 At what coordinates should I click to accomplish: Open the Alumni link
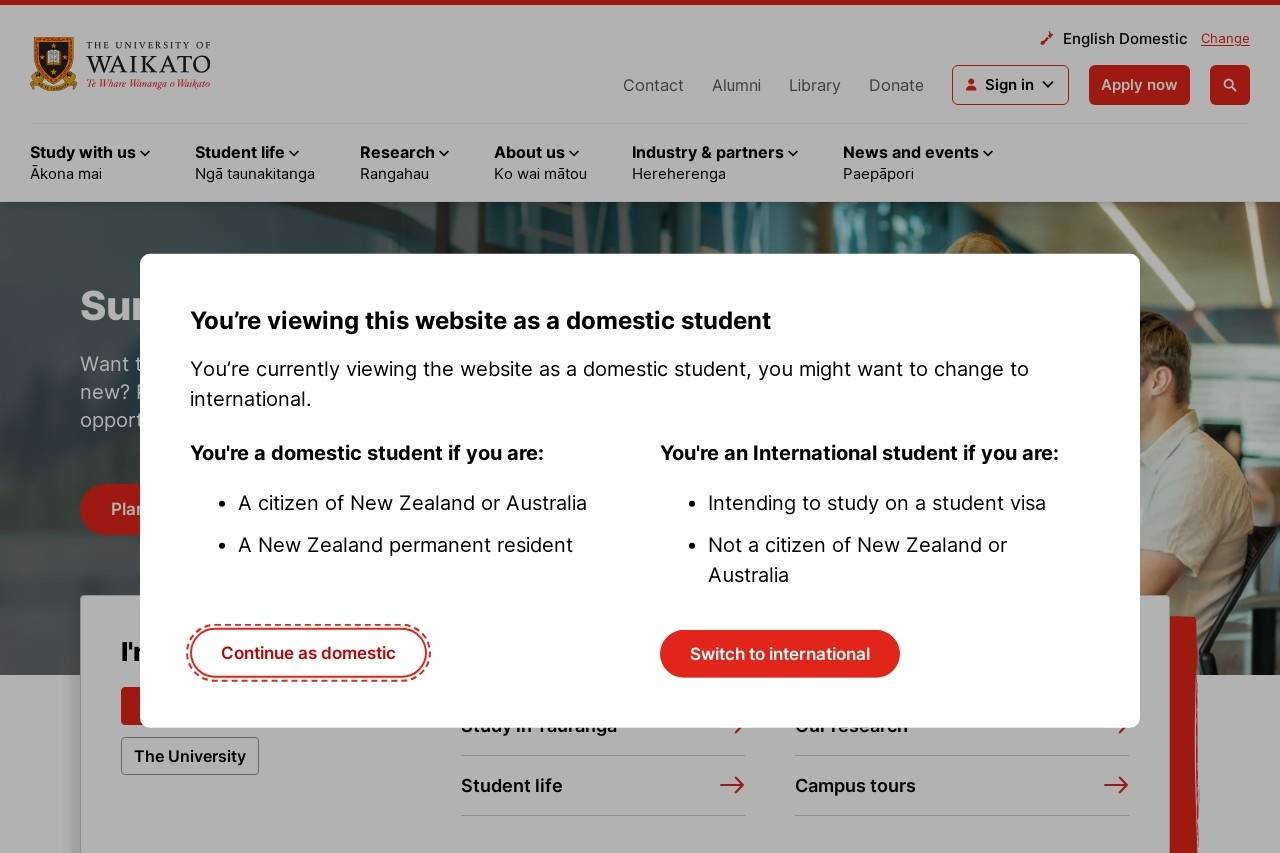click(x=736, y=86)
